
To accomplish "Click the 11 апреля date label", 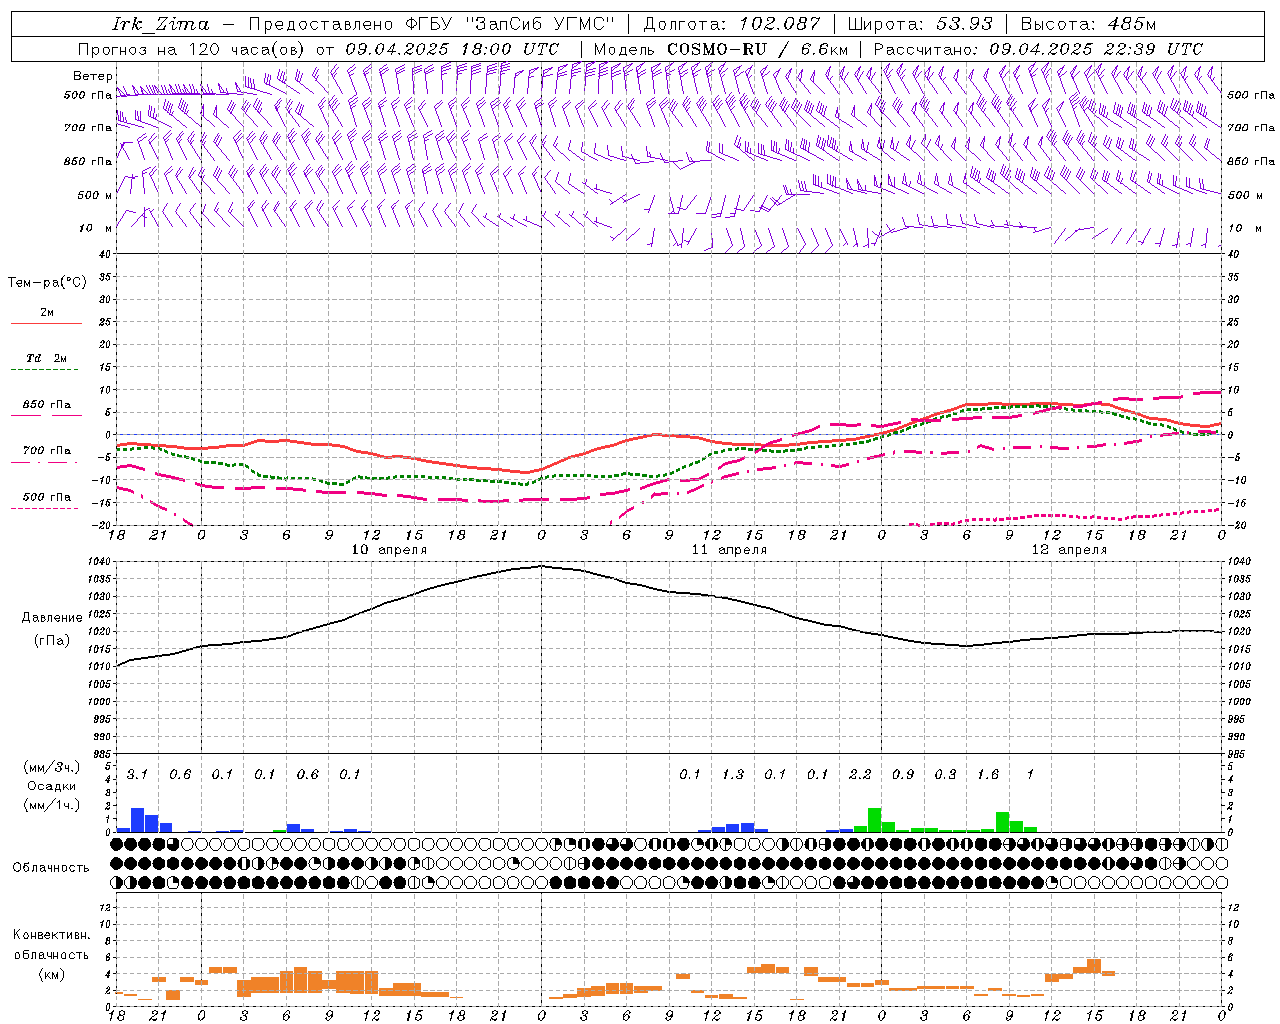I will (729, 550).
